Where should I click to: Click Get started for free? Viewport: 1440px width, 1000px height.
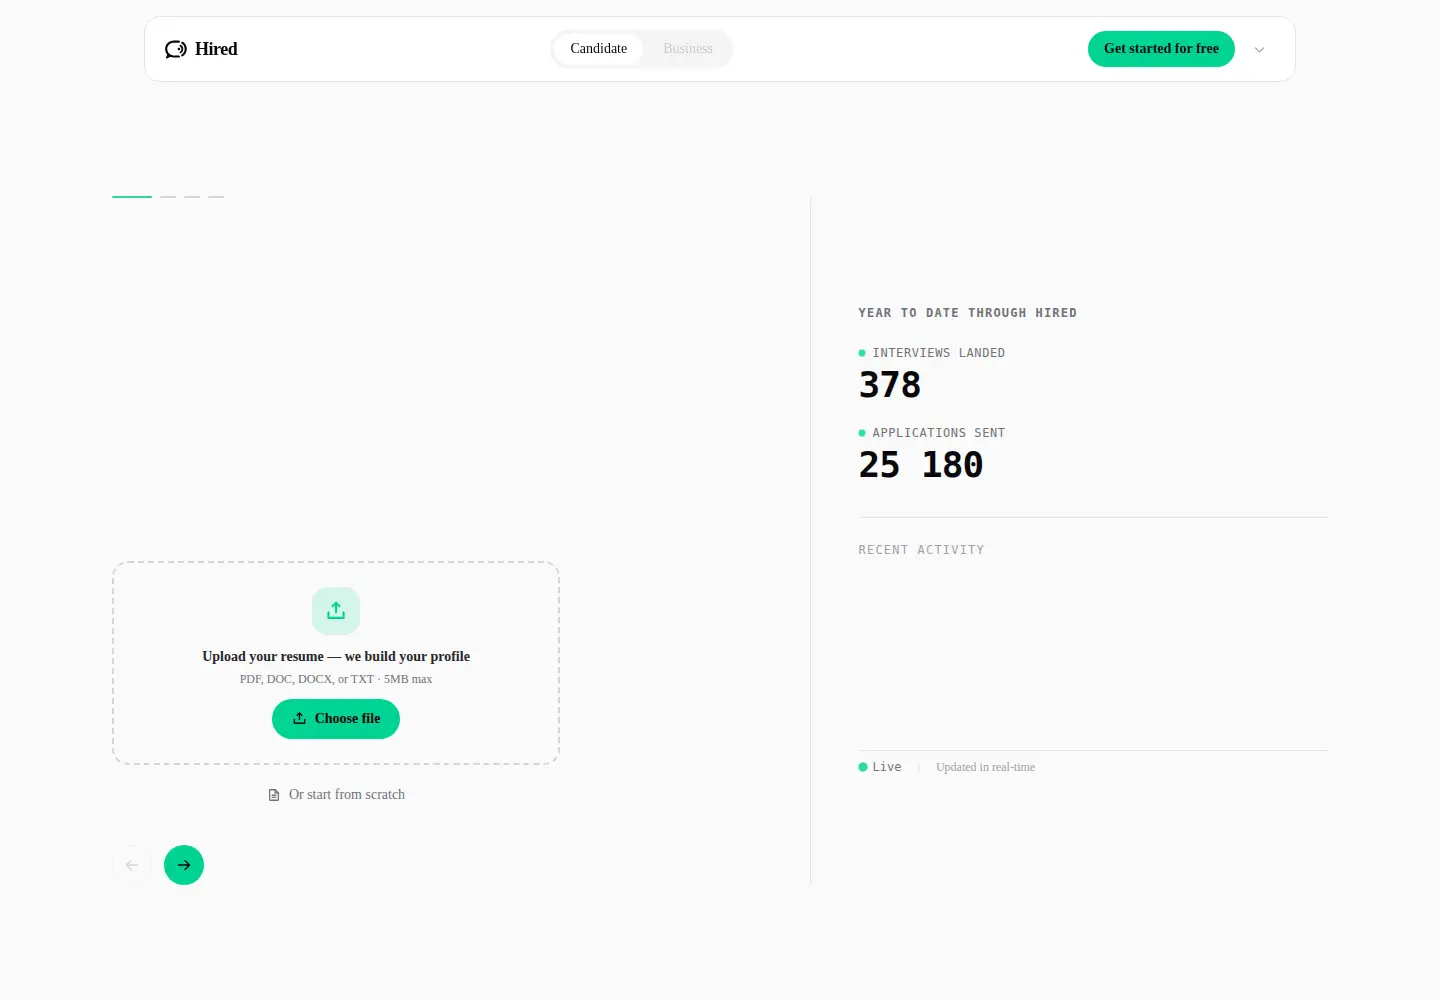1161,49
